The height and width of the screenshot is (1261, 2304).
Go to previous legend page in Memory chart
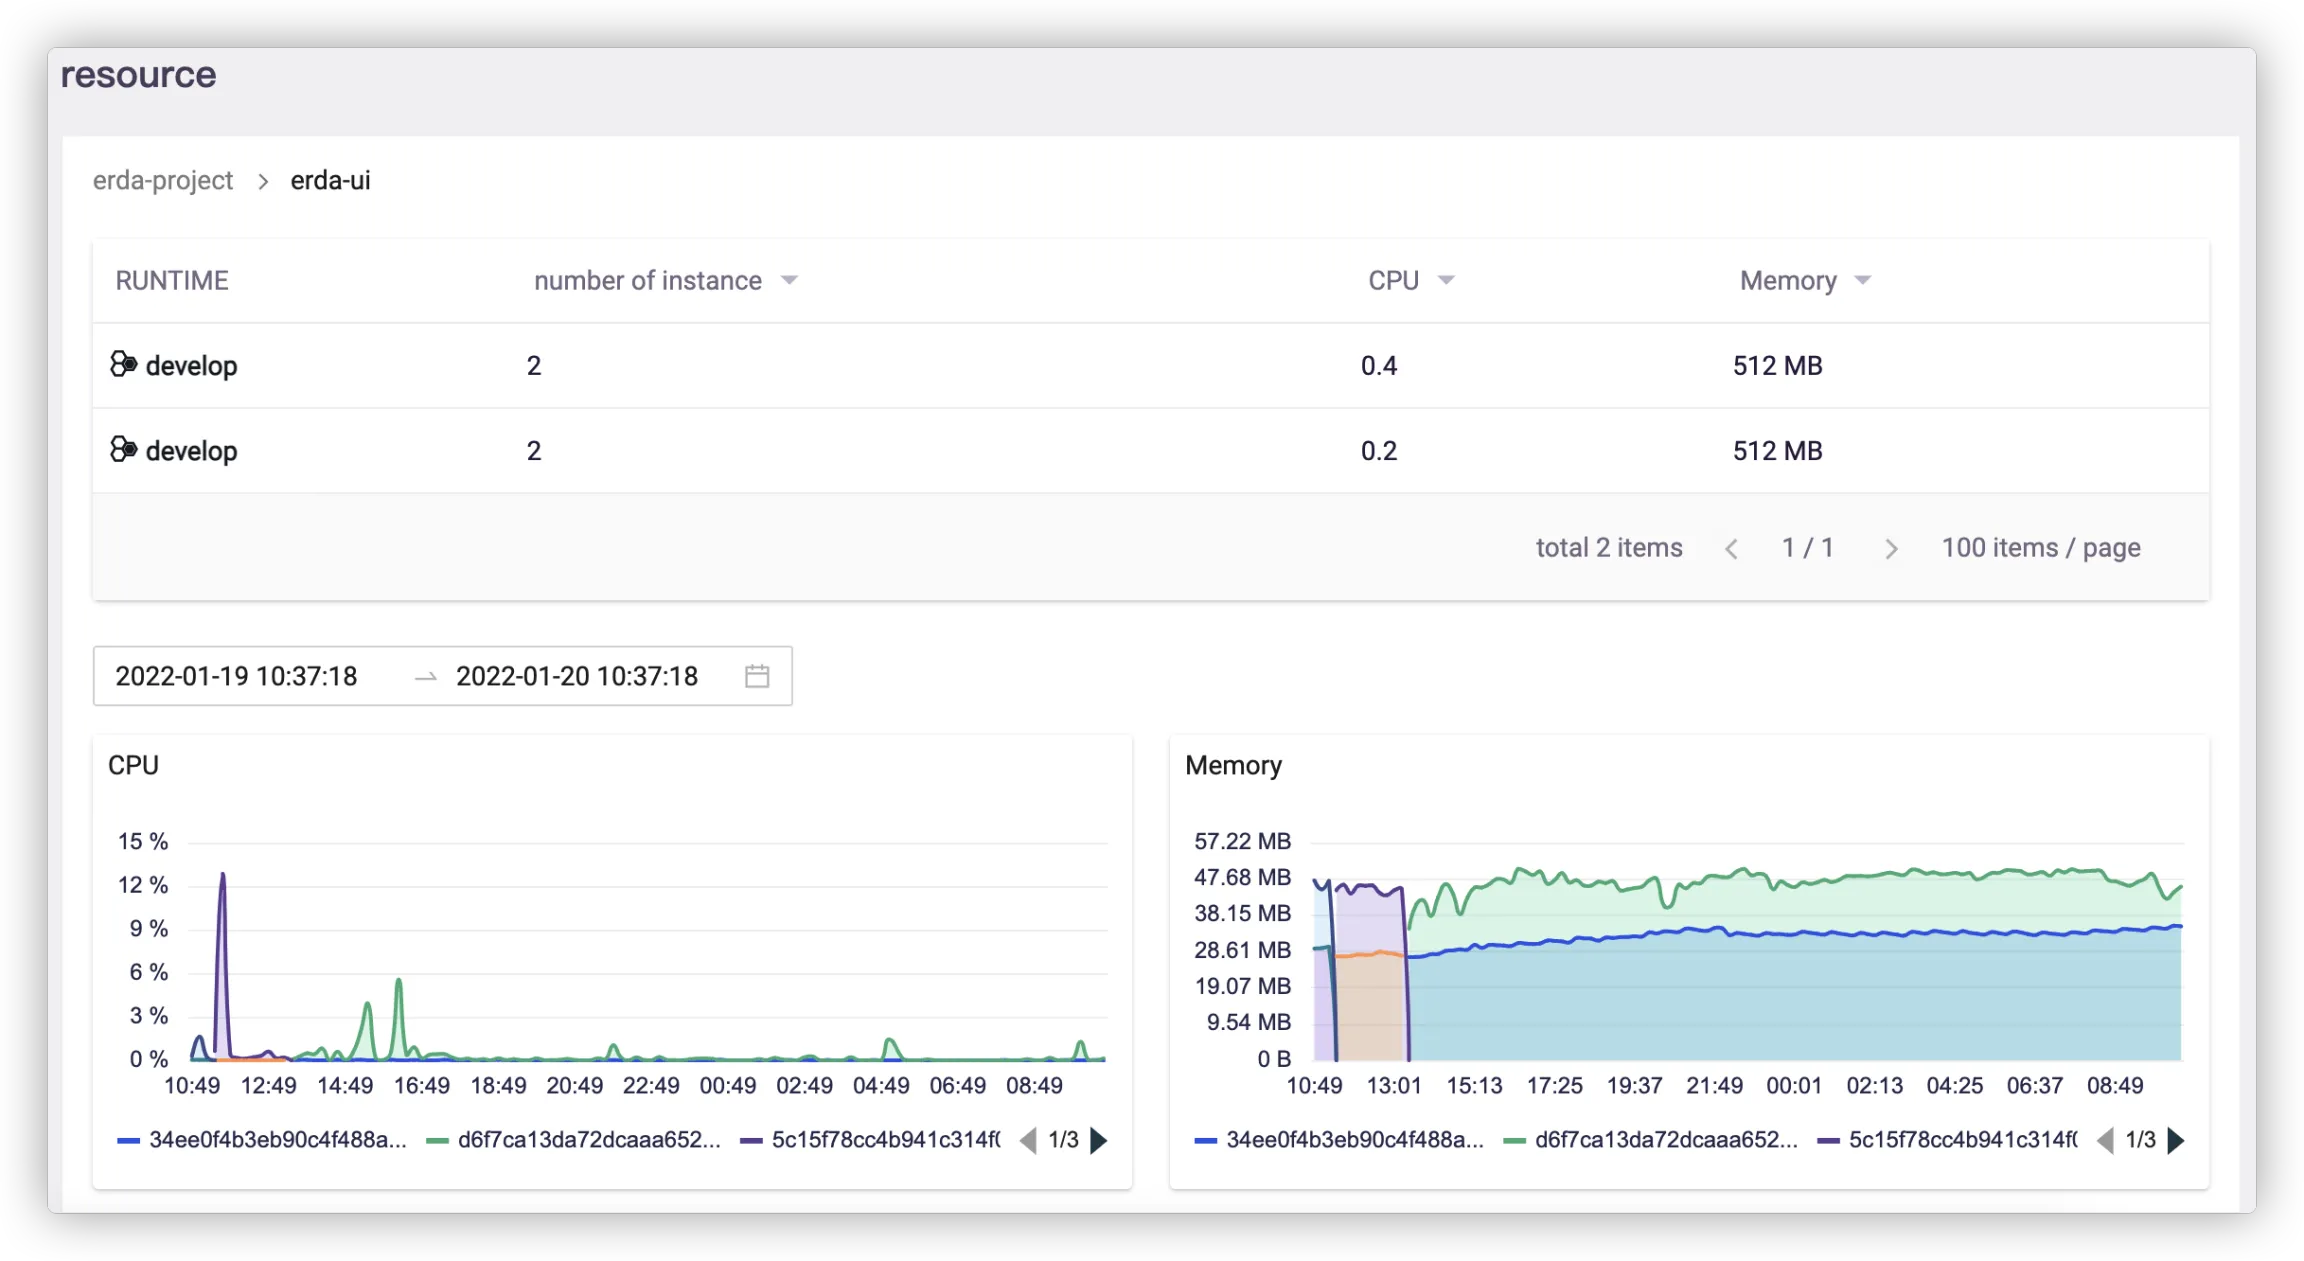[2105, 1140]
